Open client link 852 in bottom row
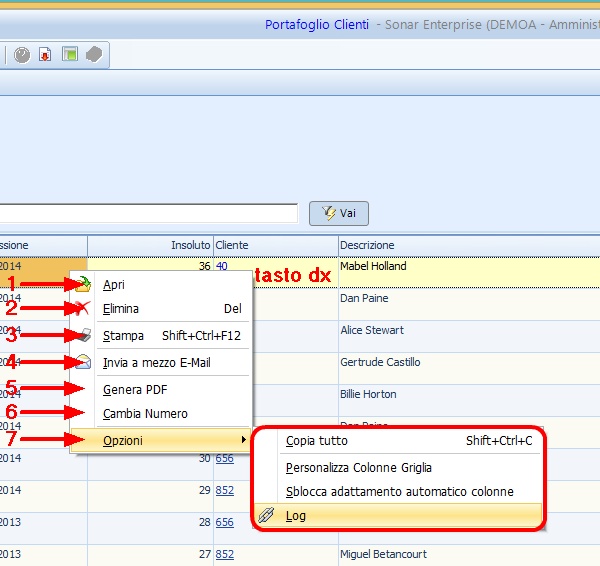The width and height of the screenshot is (600, 566). click(x=224, y=554)
